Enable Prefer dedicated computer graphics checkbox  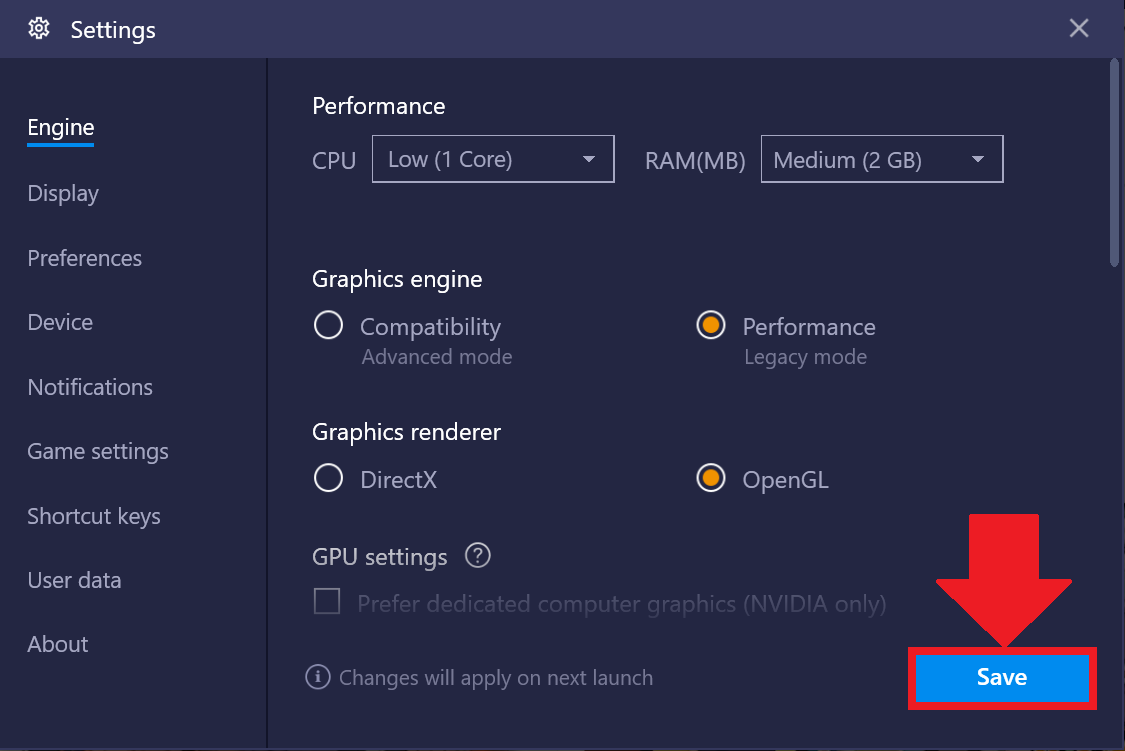click(327, 601)
